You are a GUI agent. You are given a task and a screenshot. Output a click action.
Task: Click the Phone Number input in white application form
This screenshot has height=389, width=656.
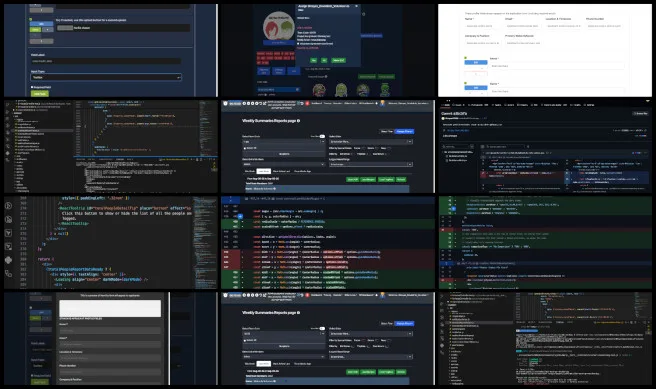605,26
